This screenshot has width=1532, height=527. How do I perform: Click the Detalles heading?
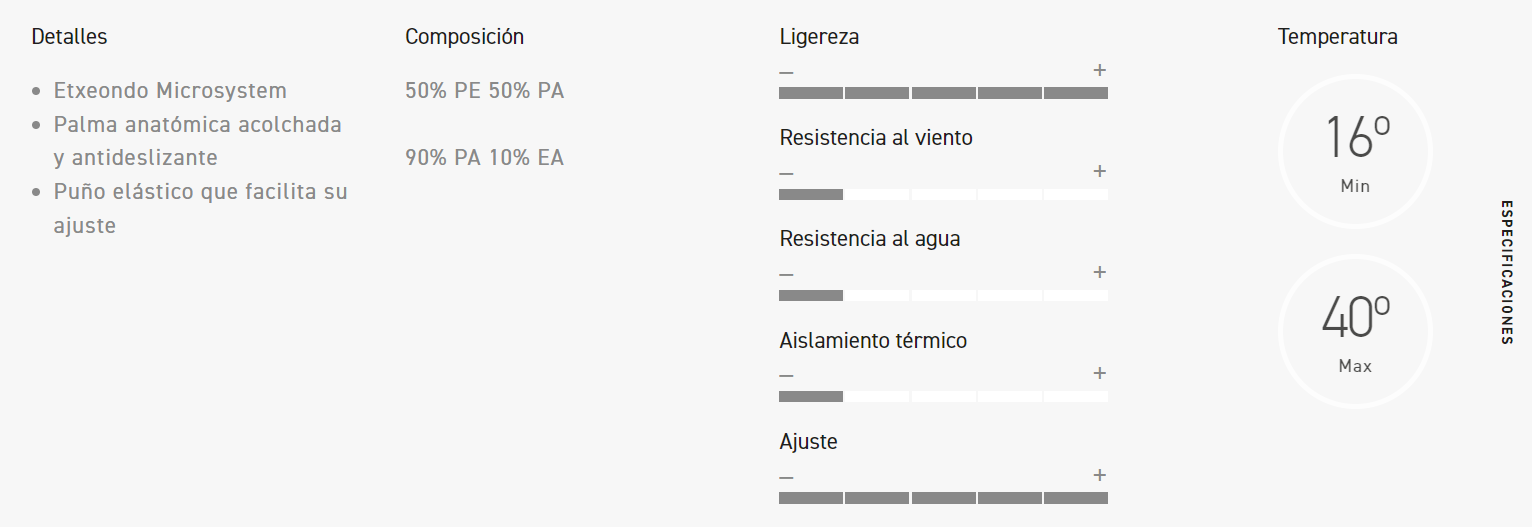pos(69,37)
